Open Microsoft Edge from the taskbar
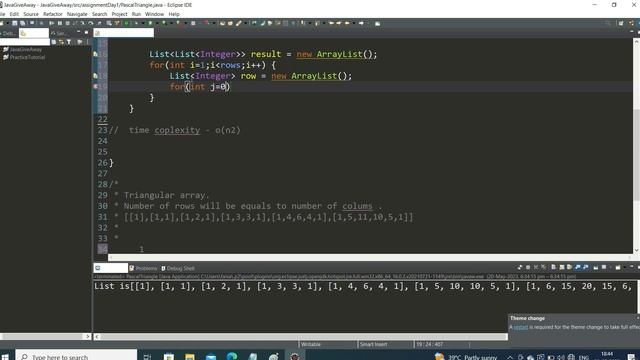The width and height of the screenshot is (640, 360). pyautogui.click(x=232, y=357)
